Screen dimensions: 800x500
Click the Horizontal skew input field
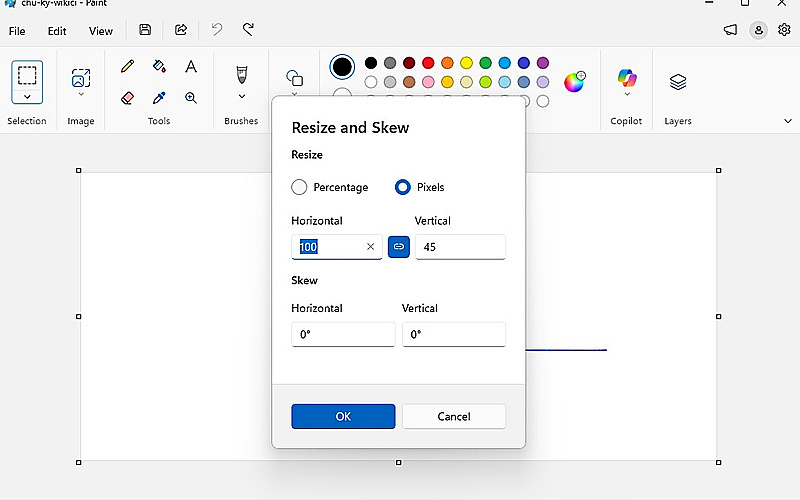point(343,334)
